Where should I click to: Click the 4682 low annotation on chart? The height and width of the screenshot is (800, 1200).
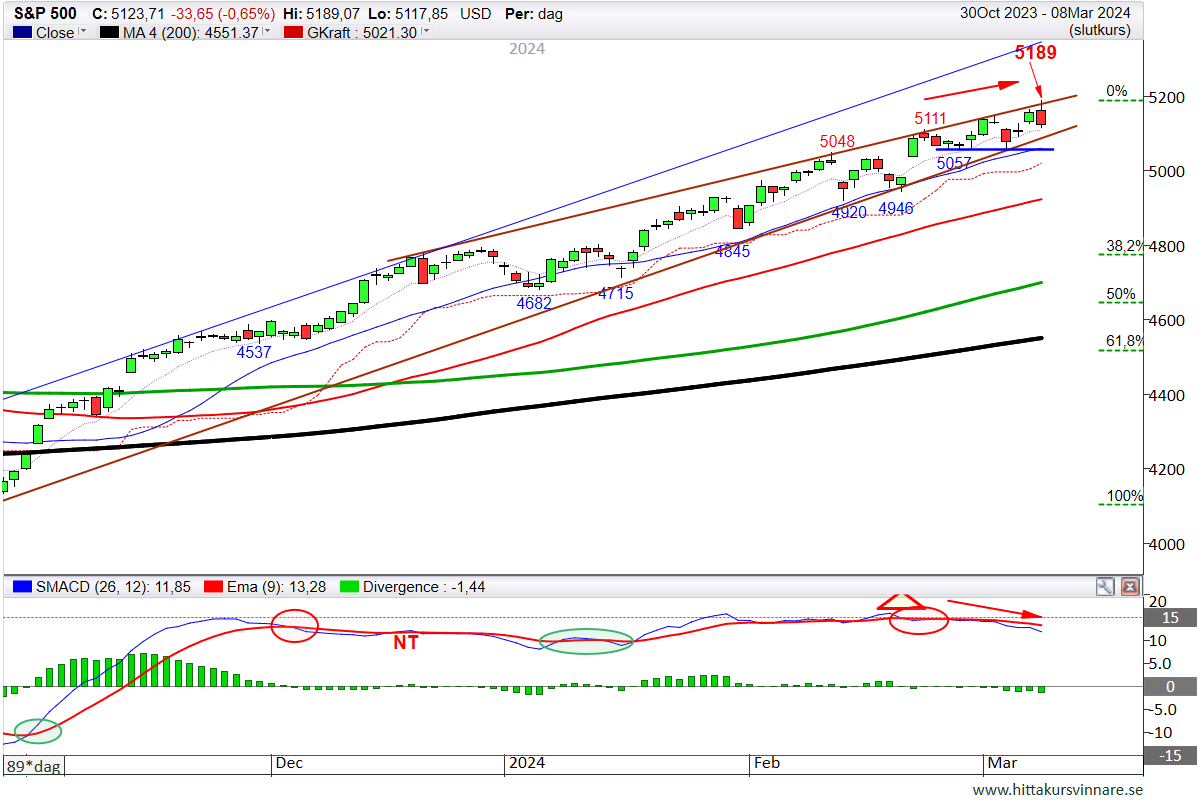coord(534,302)
